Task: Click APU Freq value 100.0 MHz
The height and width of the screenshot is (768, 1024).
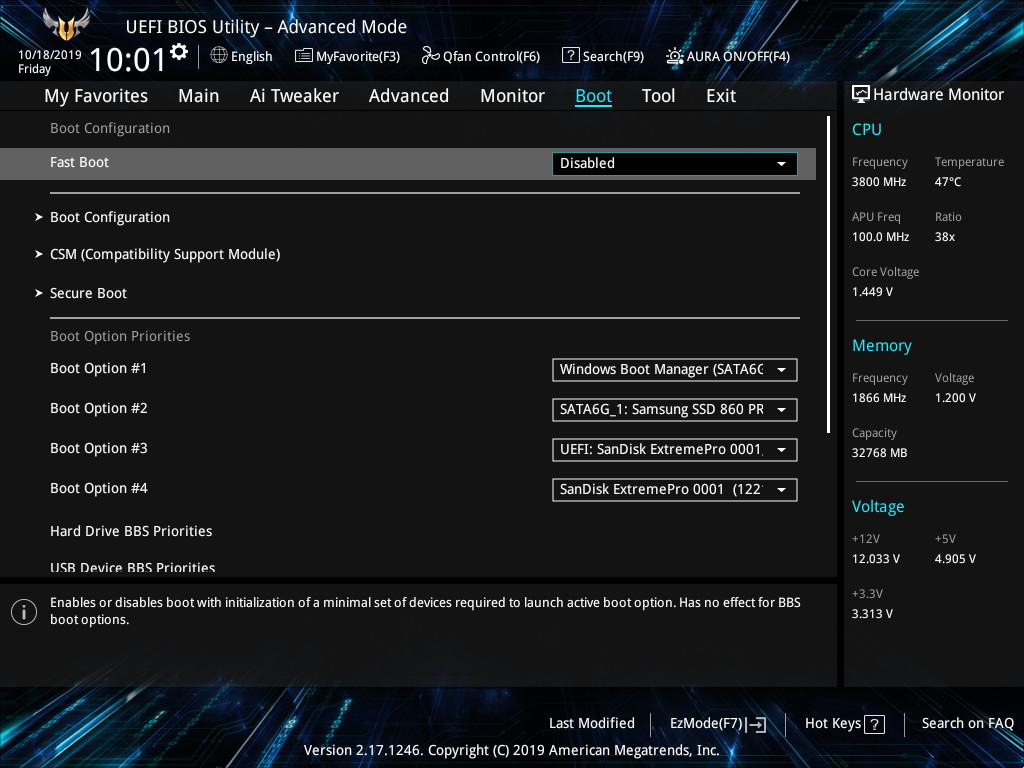Action: [x=880, y=237]
